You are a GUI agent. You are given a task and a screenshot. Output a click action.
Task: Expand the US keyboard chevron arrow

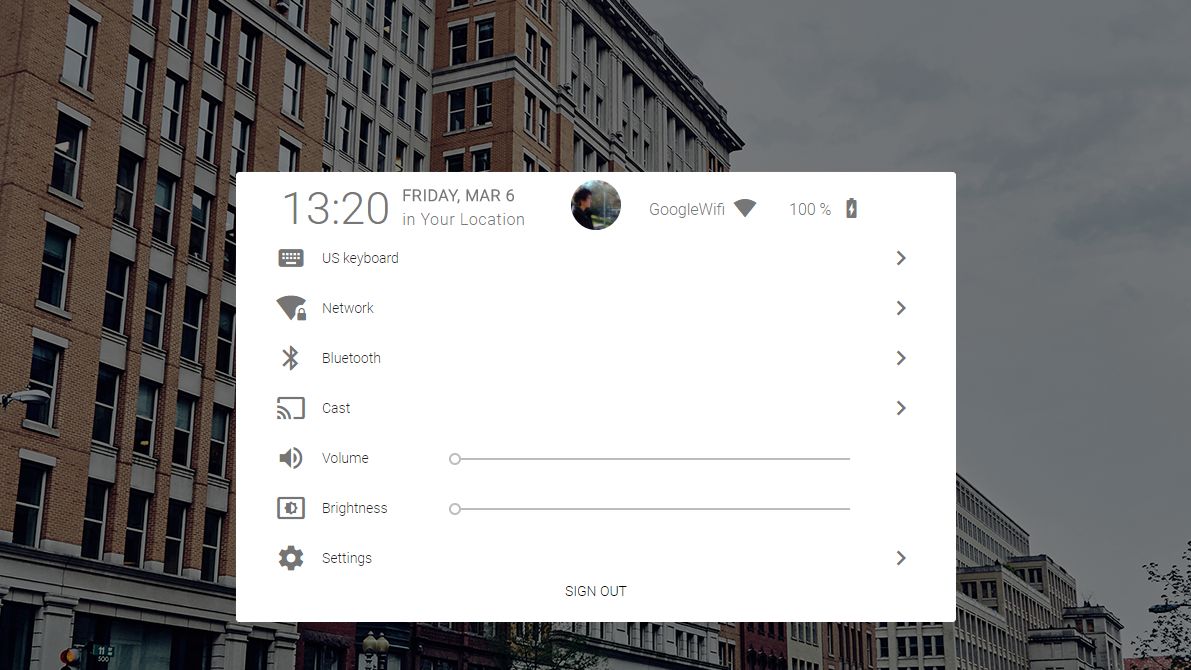click(x=901, y=258)
